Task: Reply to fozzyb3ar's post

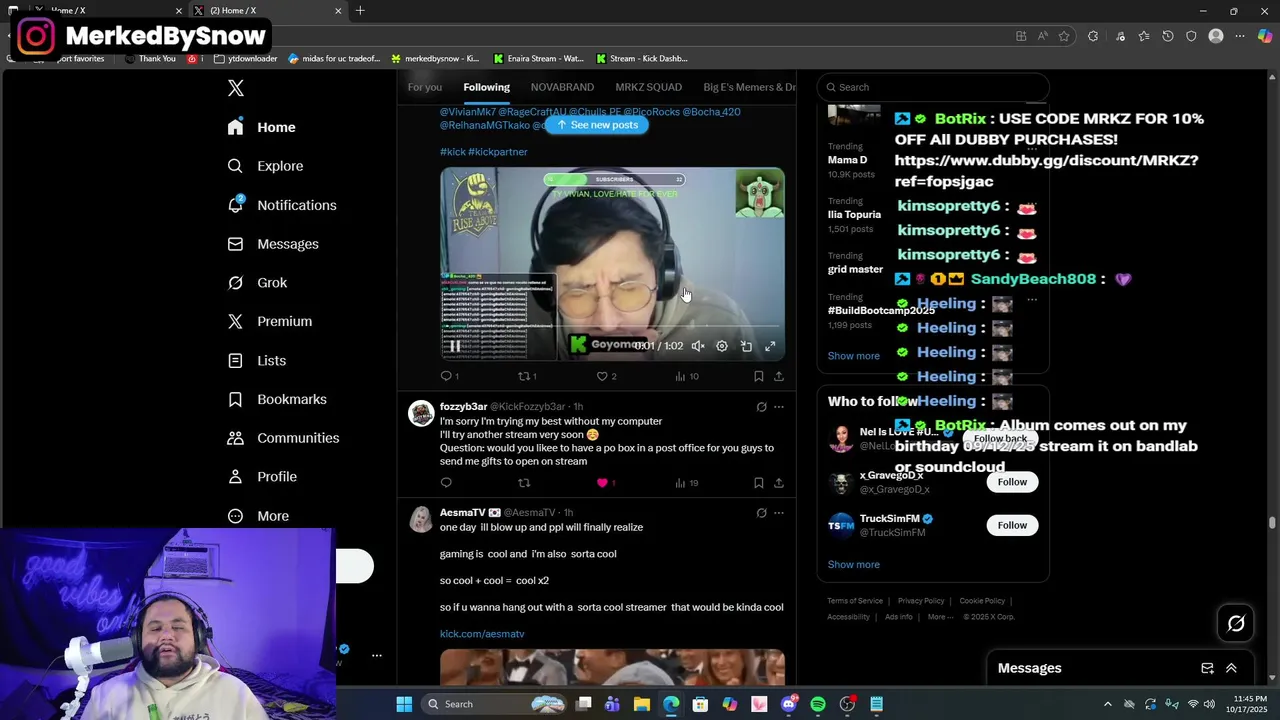Action: coord(446,483)
